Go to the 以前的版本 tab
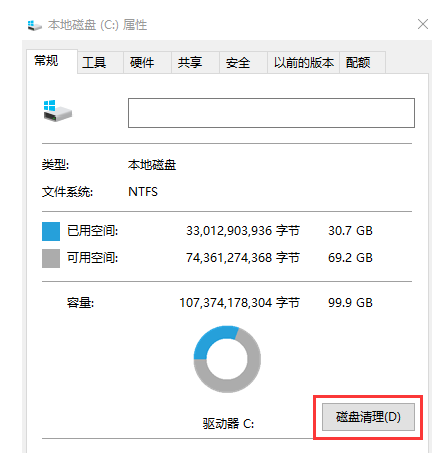The image size is (436, 456). coord(304,62)
